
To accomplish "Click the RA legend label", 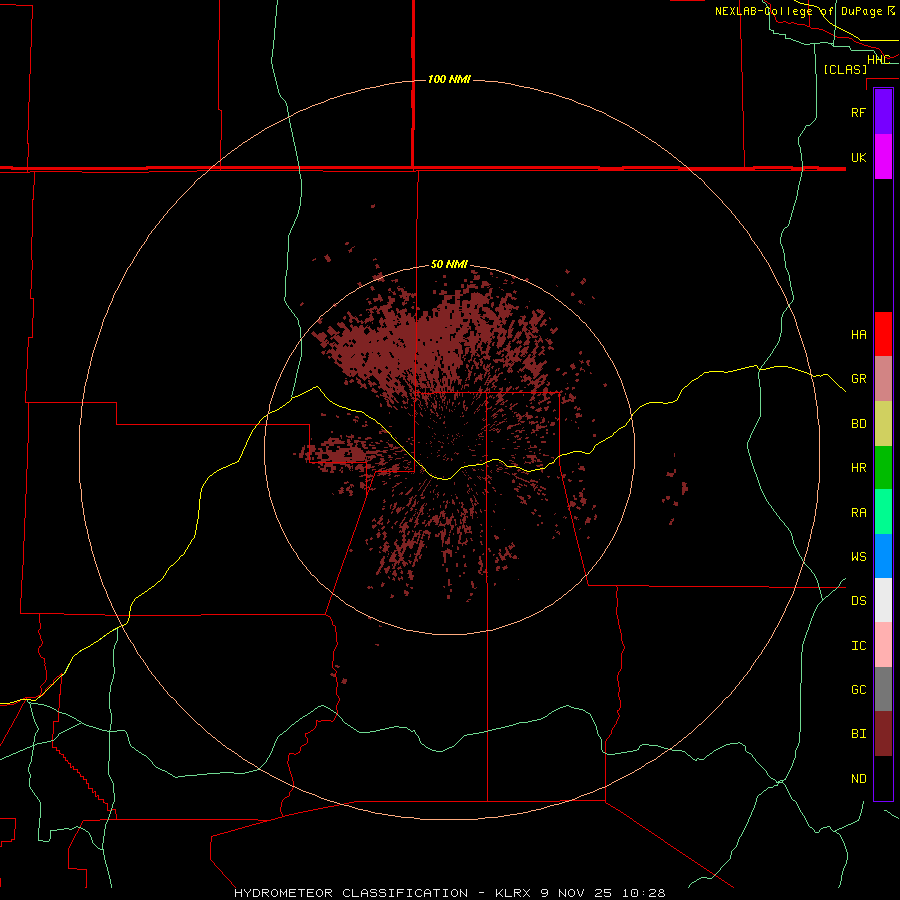I will pos(858,513).
